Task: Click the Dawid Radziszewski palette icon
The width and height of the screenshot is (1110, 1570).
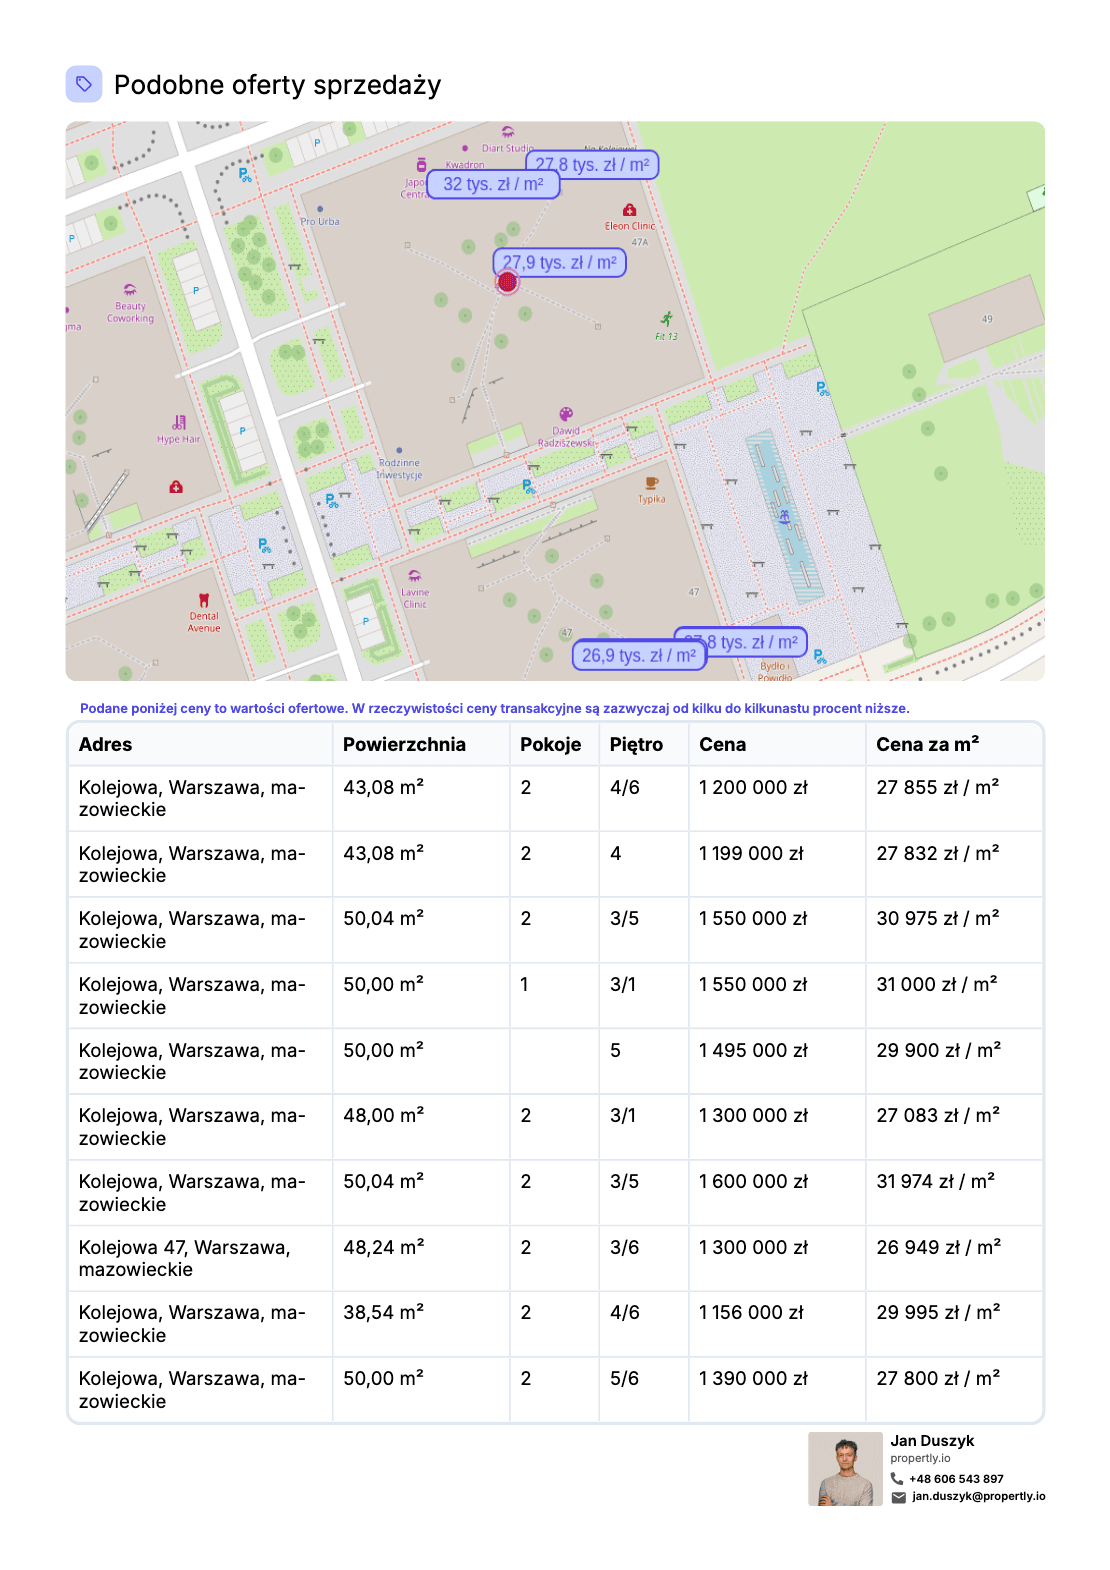Action: 566,414
